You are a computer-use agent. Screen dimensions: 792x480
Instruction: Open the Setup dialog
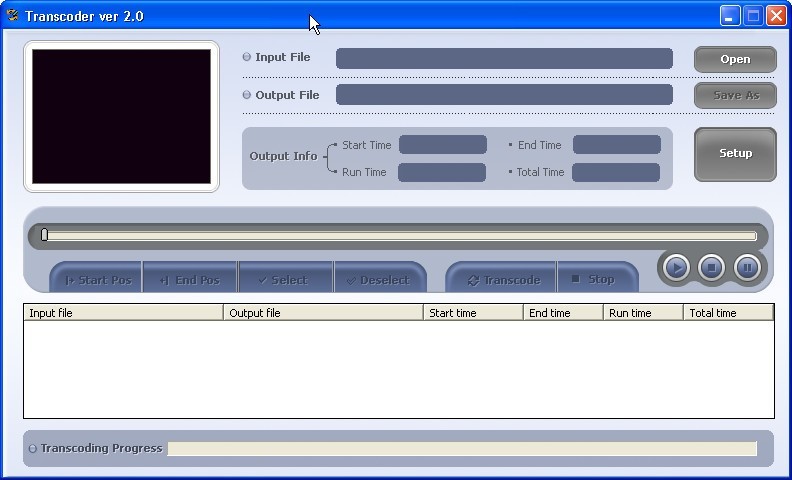[x=735, y=153]
